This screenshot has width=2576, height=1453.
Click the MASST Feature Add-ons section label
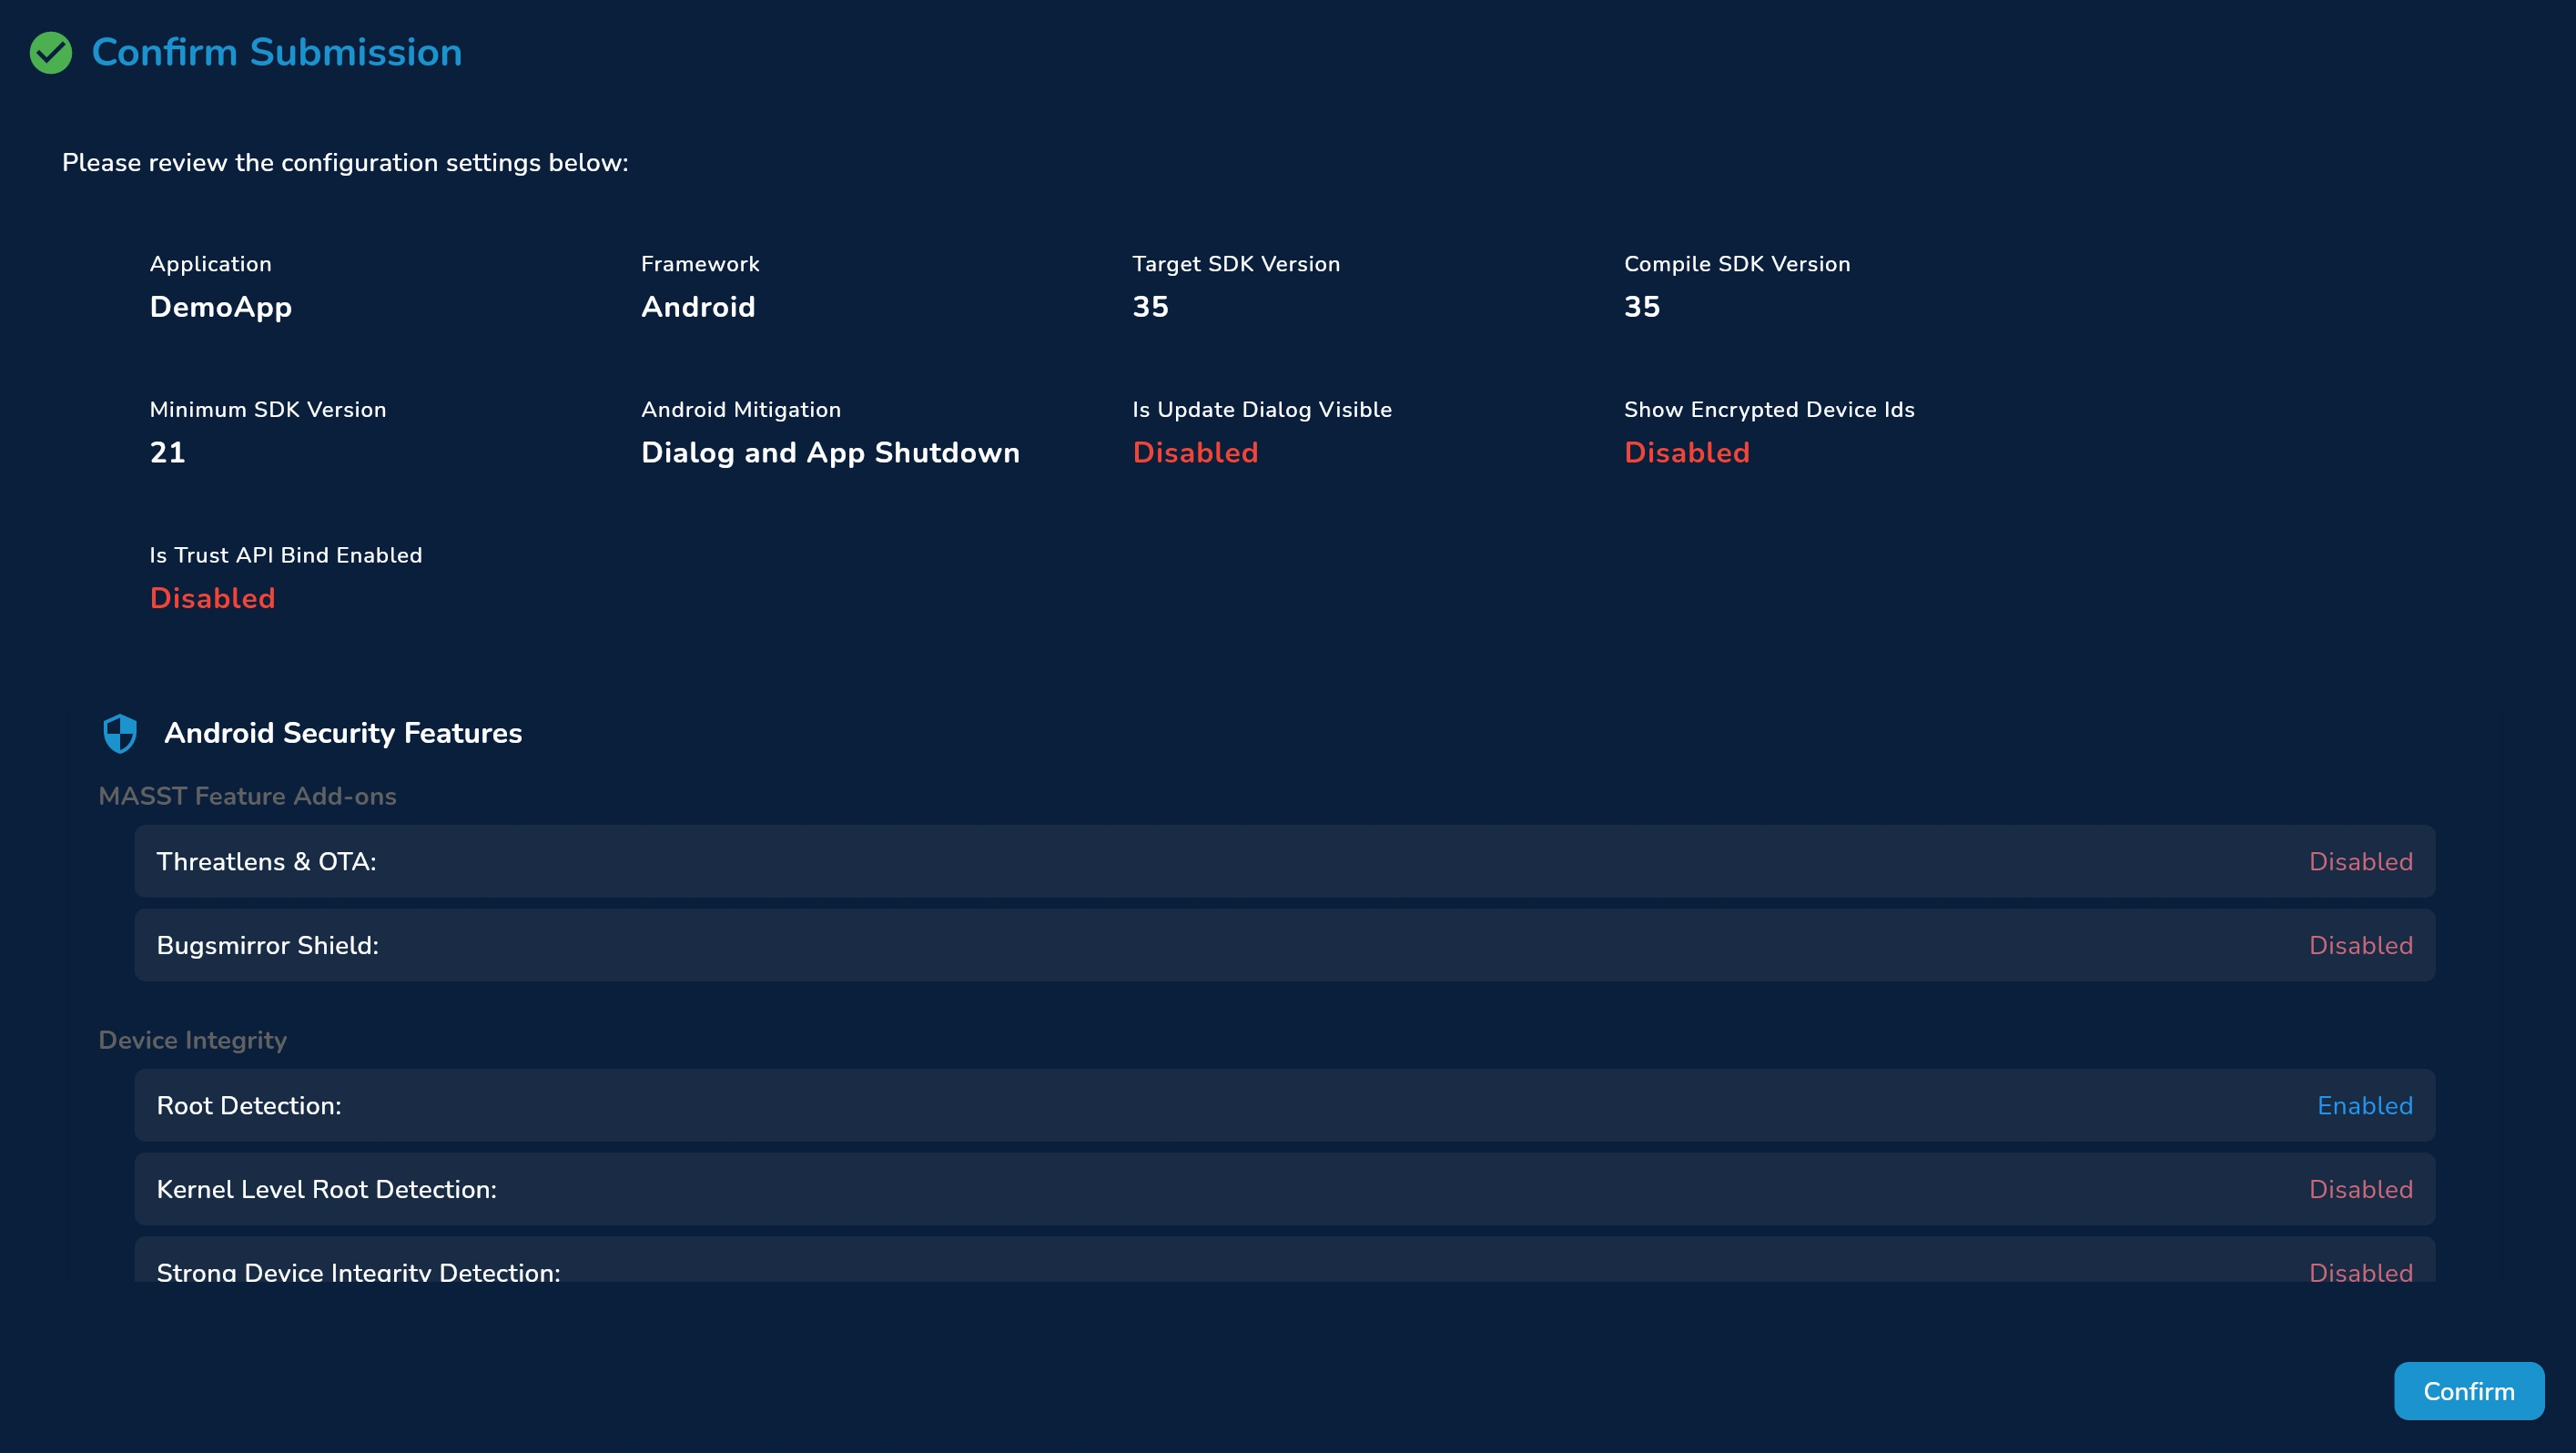(x=247, y=796)
